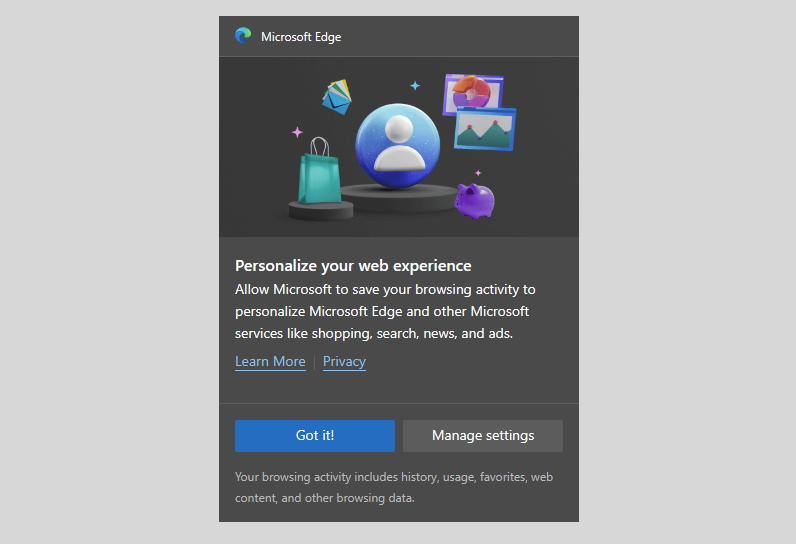Viewport: 796px width, 544px height.
Task: Click the 'Personalize your web experience' heading
Action: coord(353,265)
